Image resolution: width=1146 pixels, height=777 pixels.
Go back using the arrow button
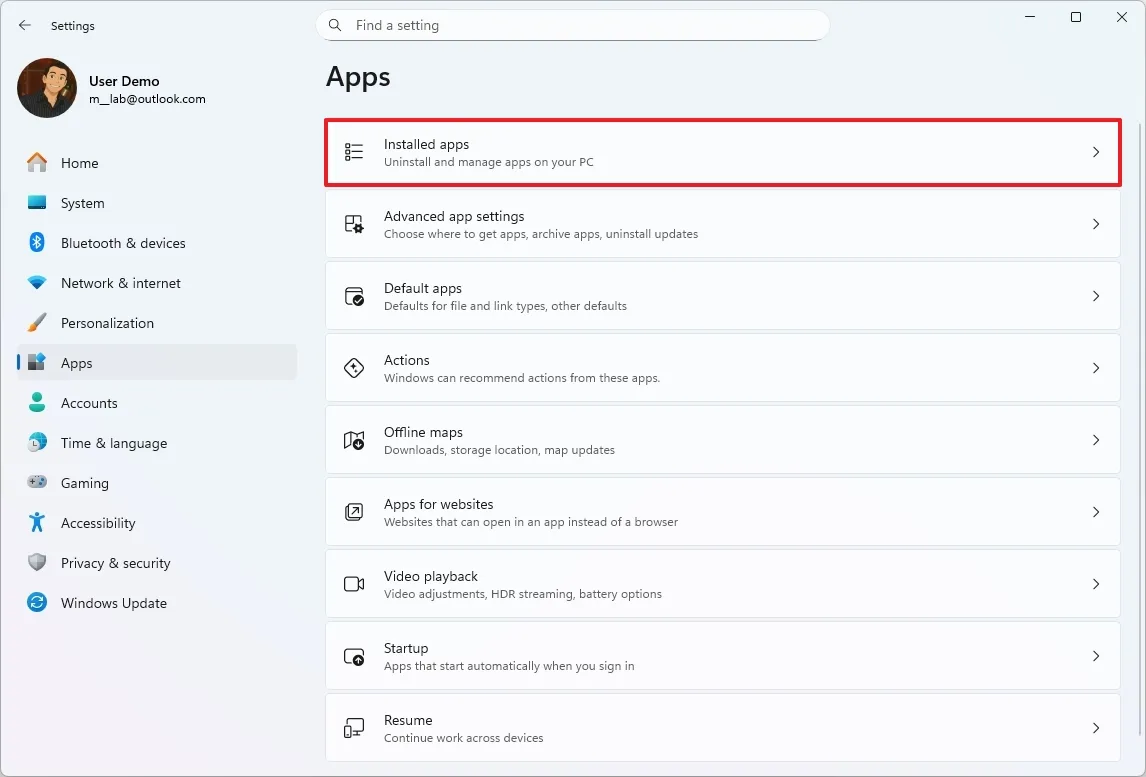point(24,25)
